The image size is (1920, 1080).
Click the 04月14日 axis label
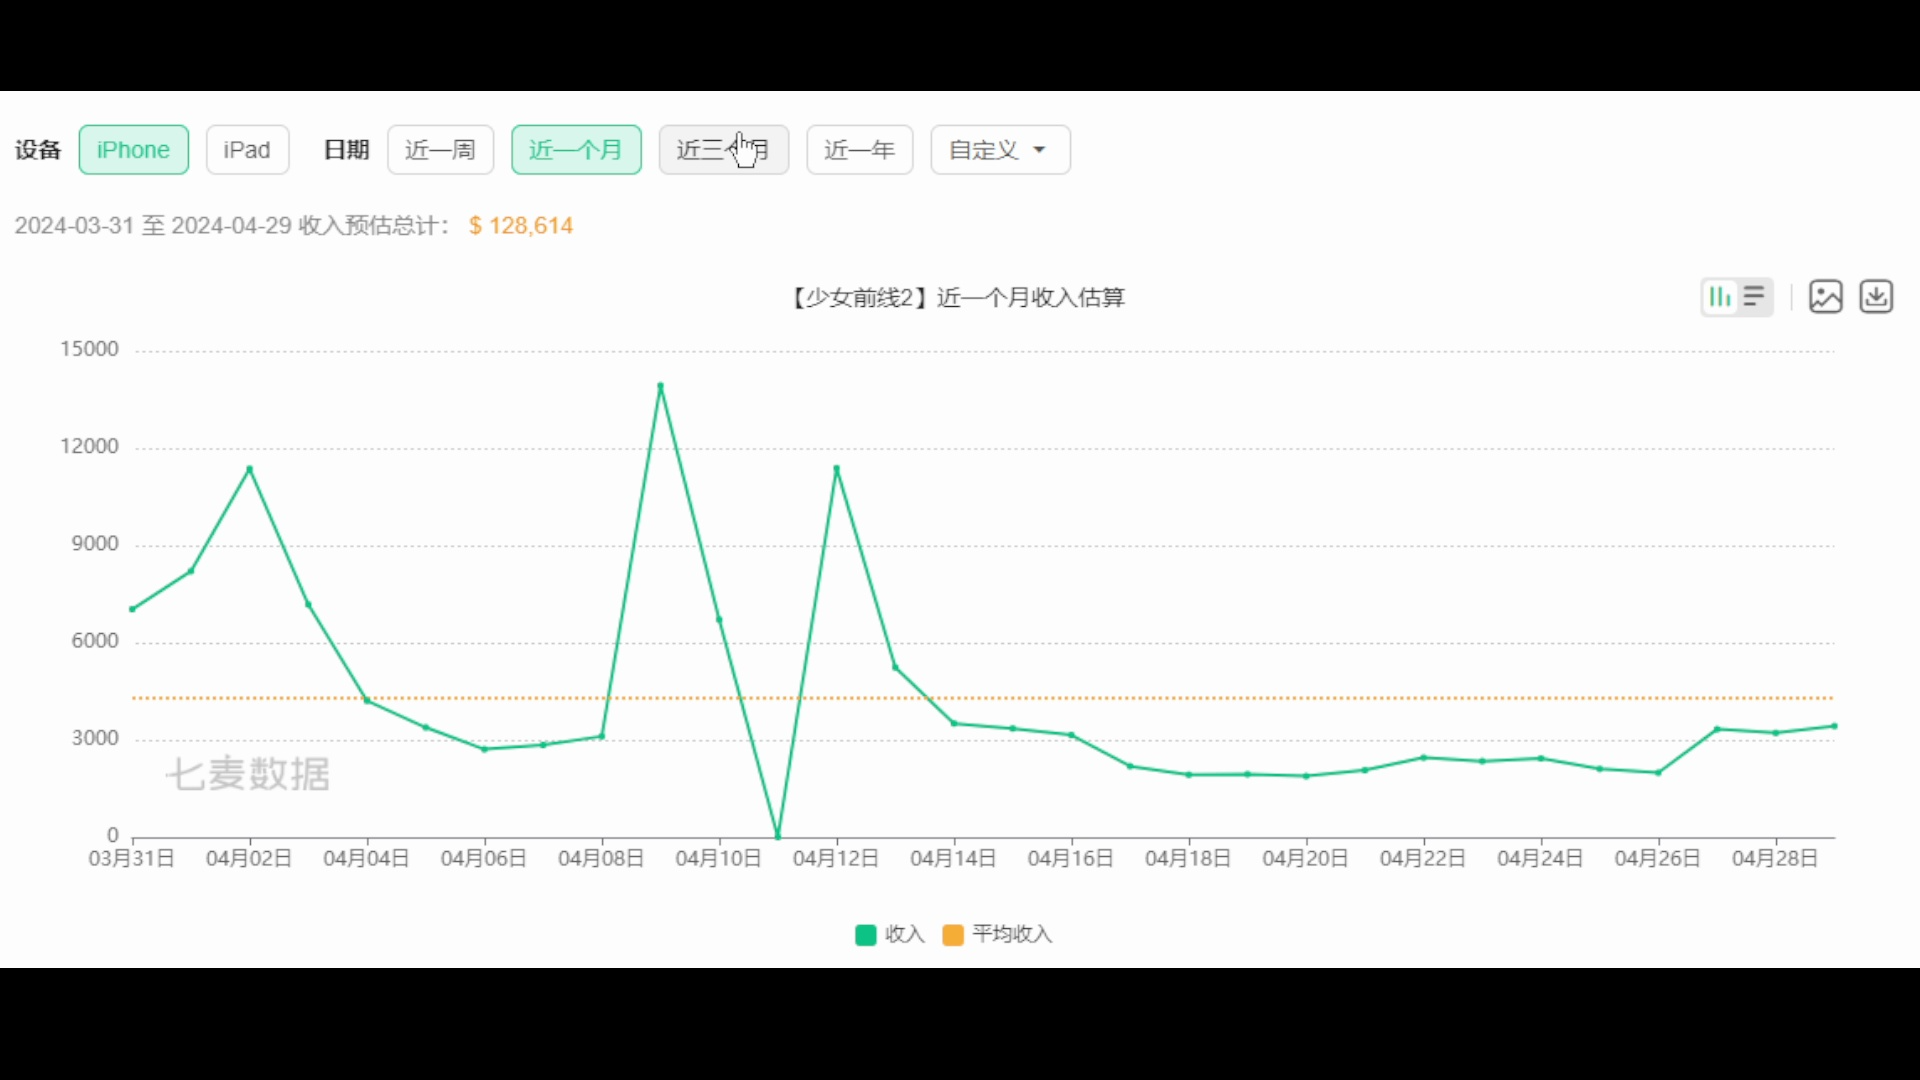coord(954,859)
